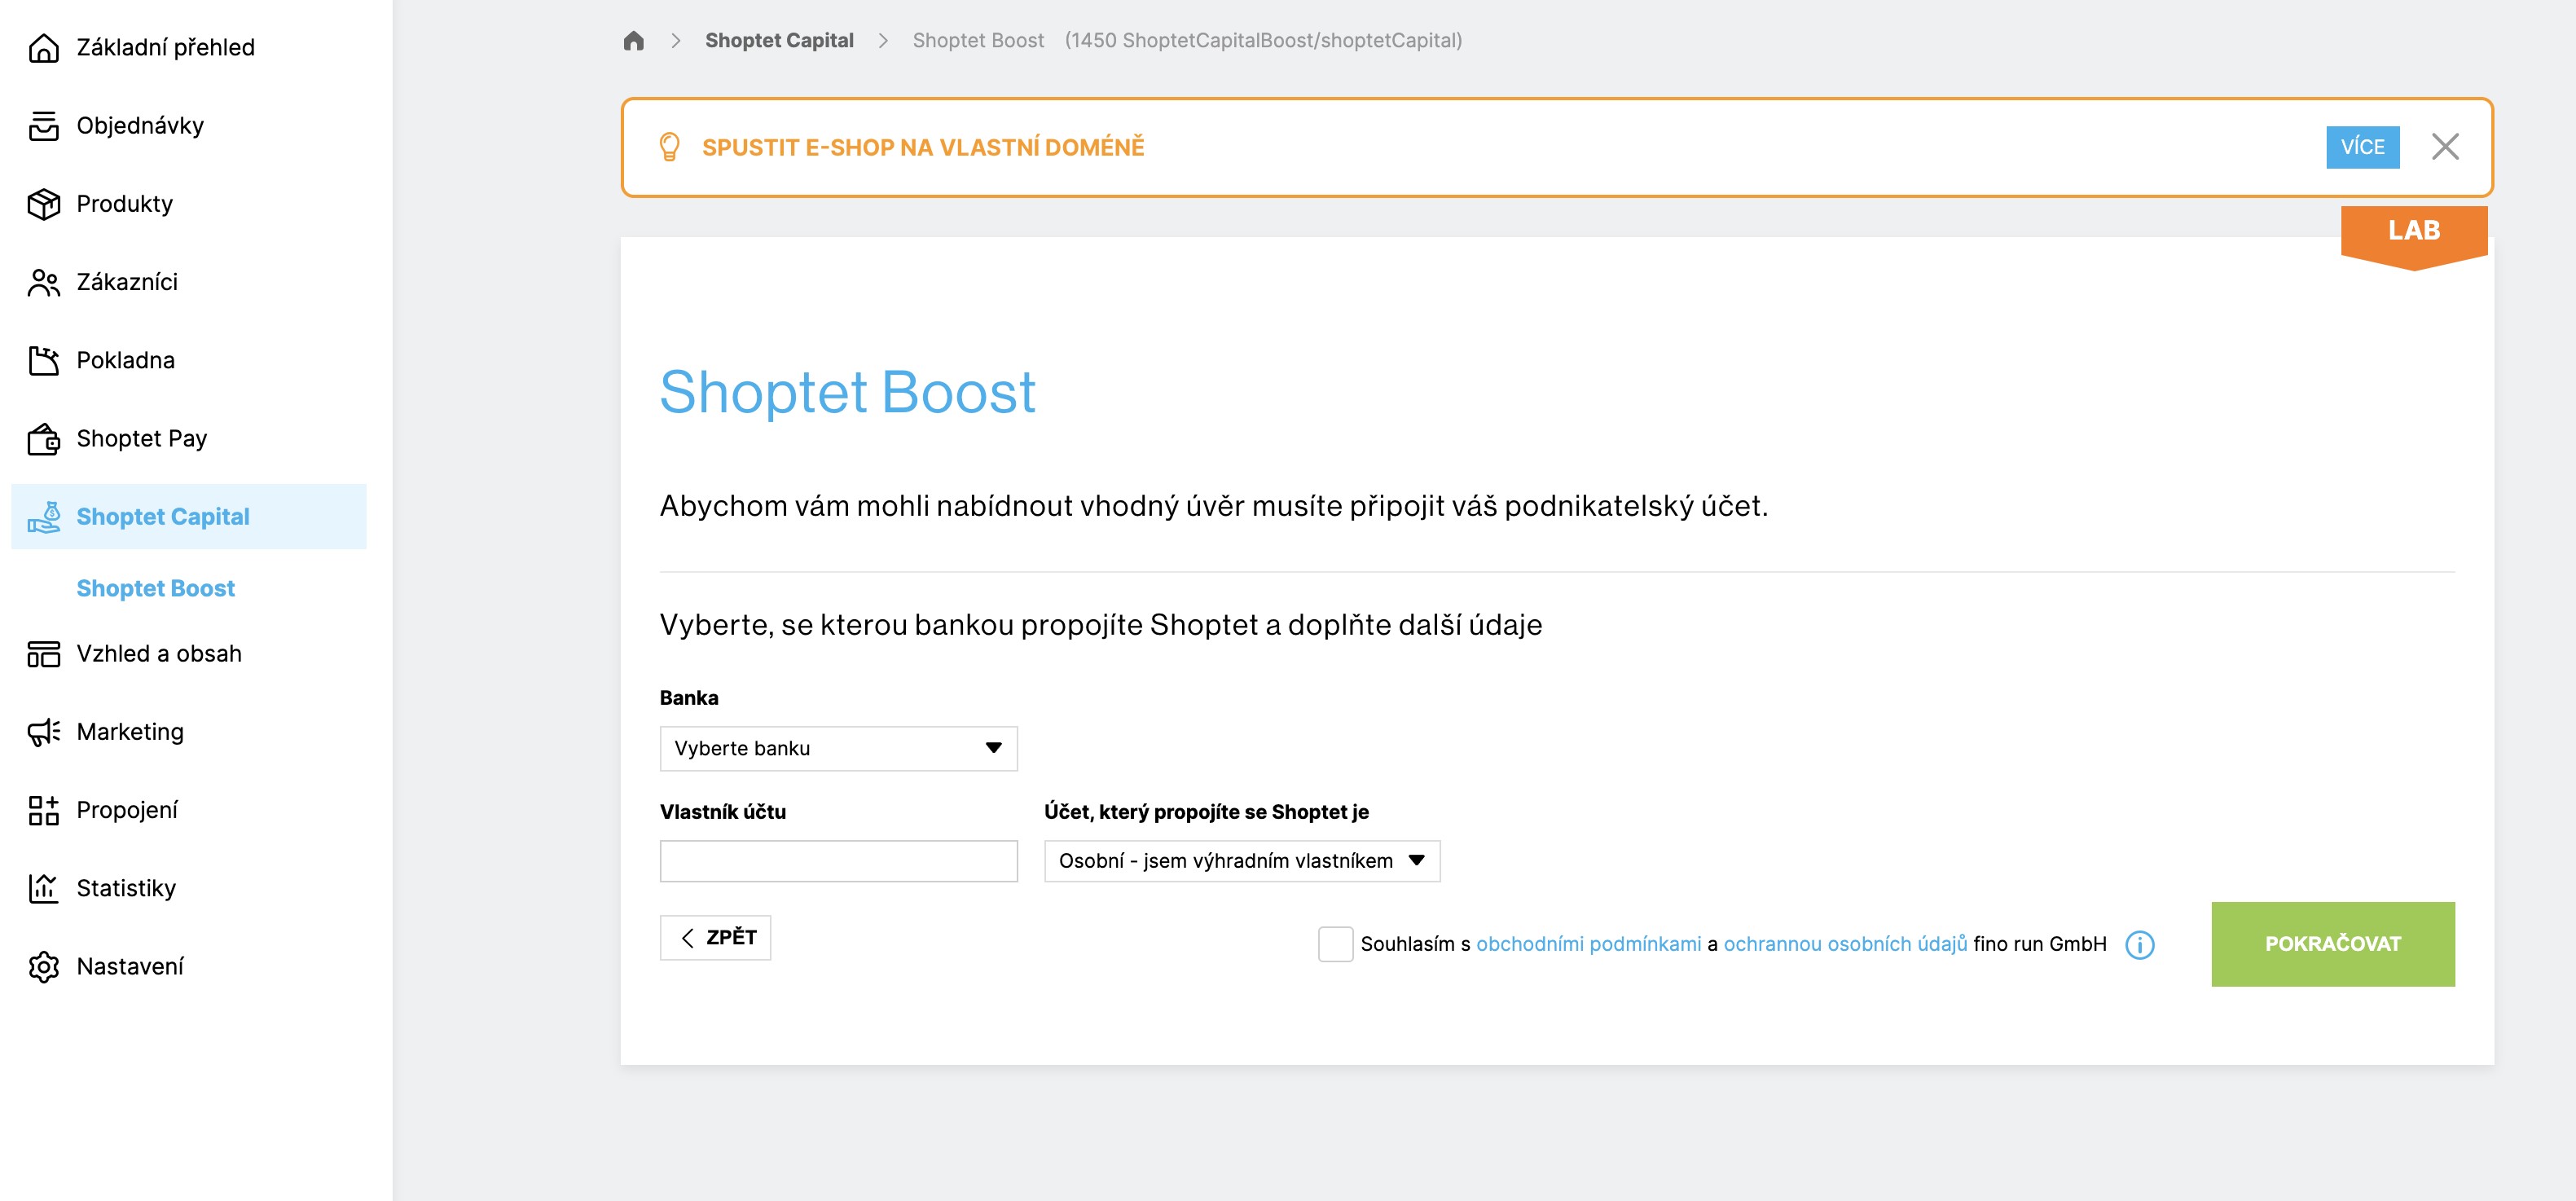Click the Nastavení gear icon
2576x1201 pixels.
[x=43, y=966]
